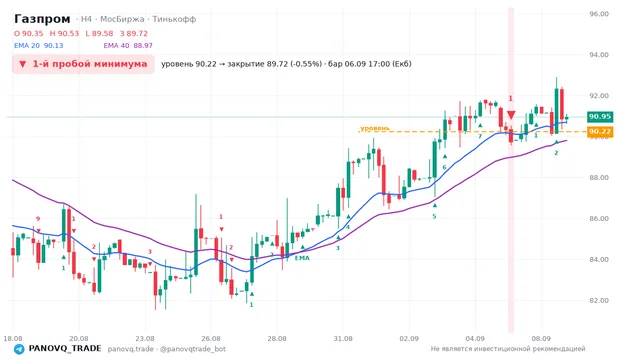
Task: Click the 92.00 price axis label
Action: click(599, 96)
